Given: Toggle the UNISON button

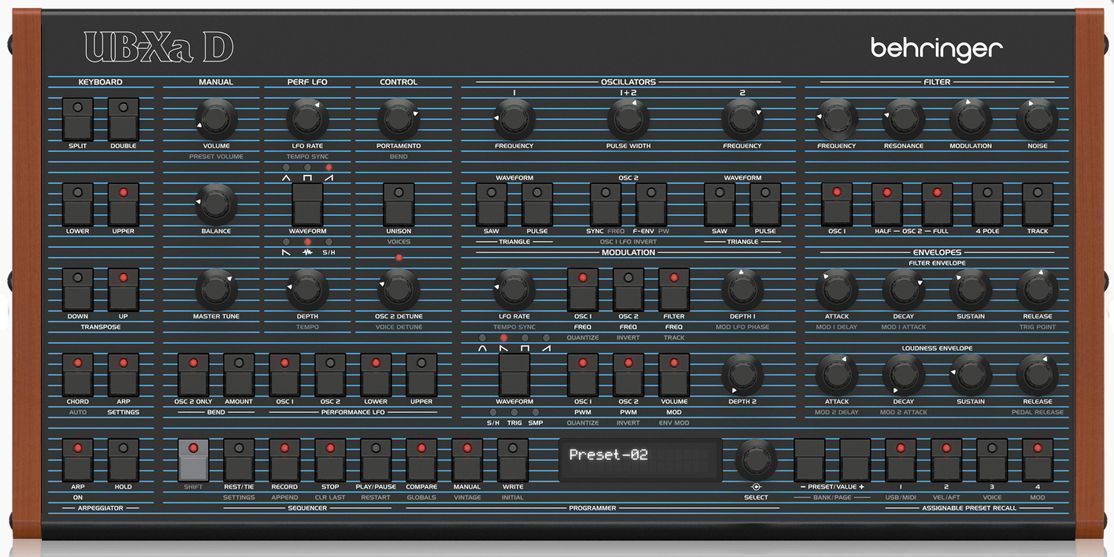Looking at the screenshot, I should tap(399, 204).
